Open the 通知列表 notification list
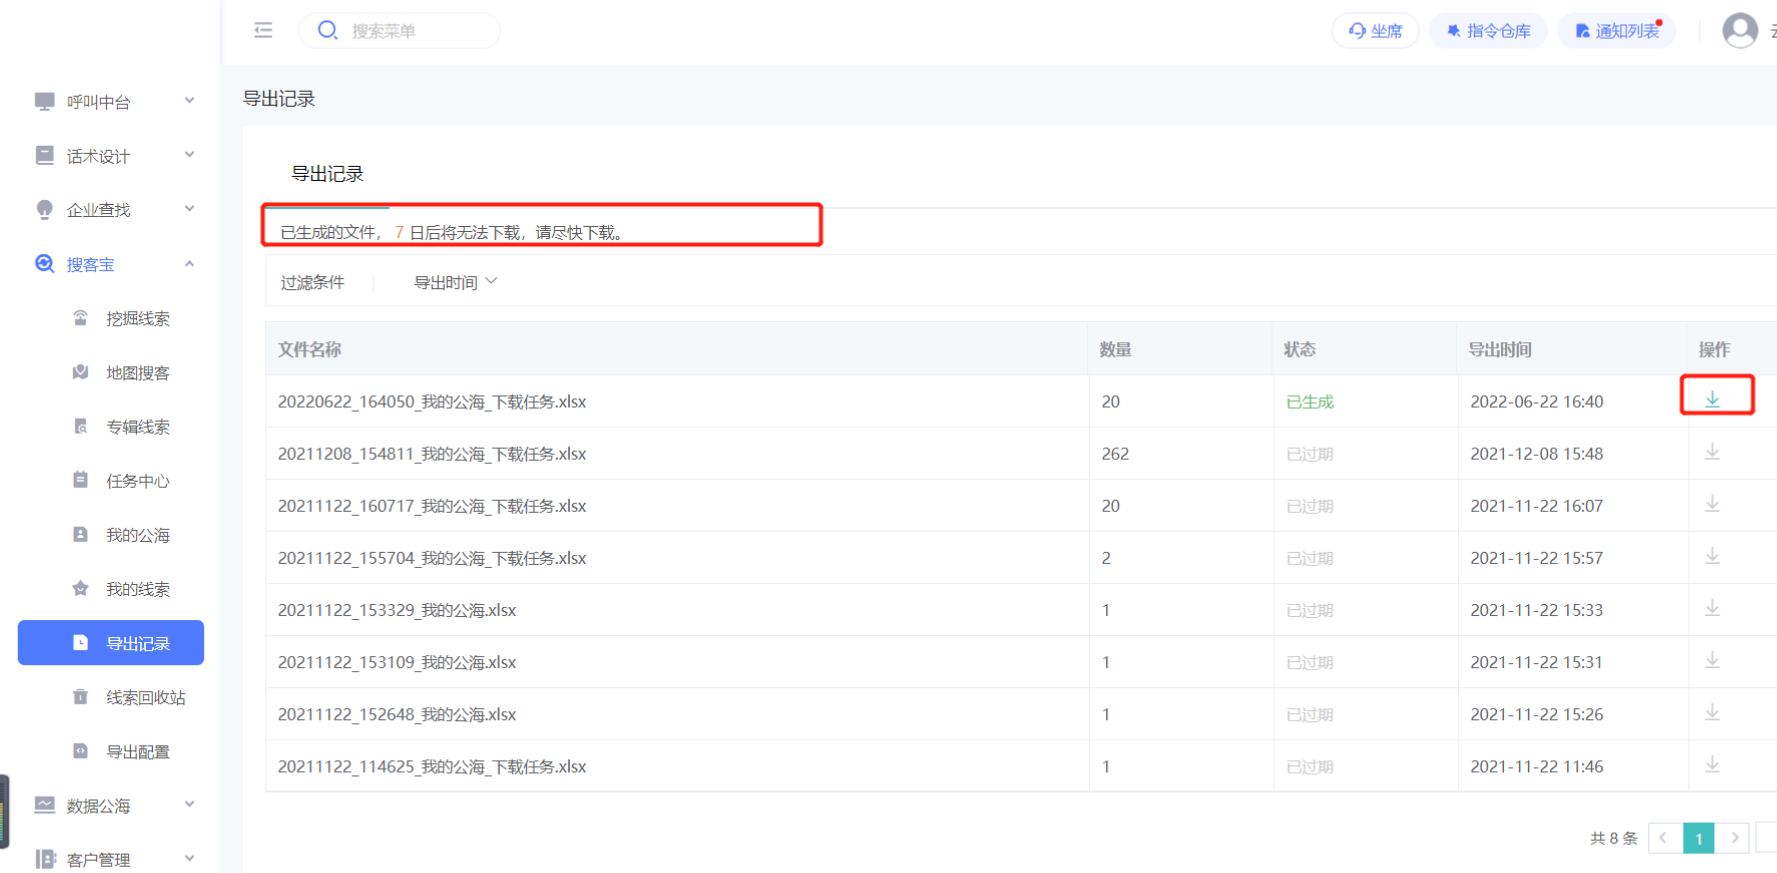 pyautogui.click(x=1616, y=31)
